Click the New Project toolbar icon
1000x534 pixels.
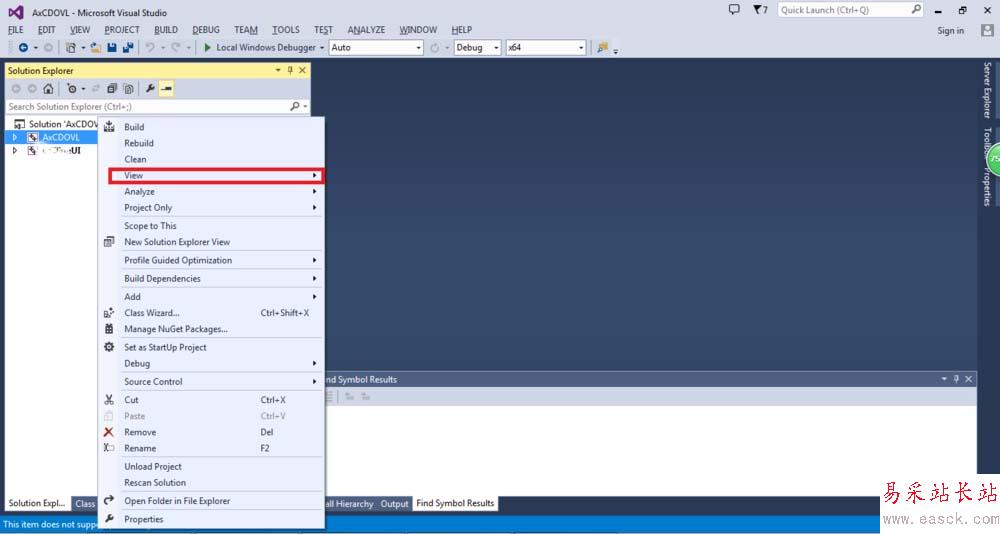pyautogui.click(x=71, y=47)
